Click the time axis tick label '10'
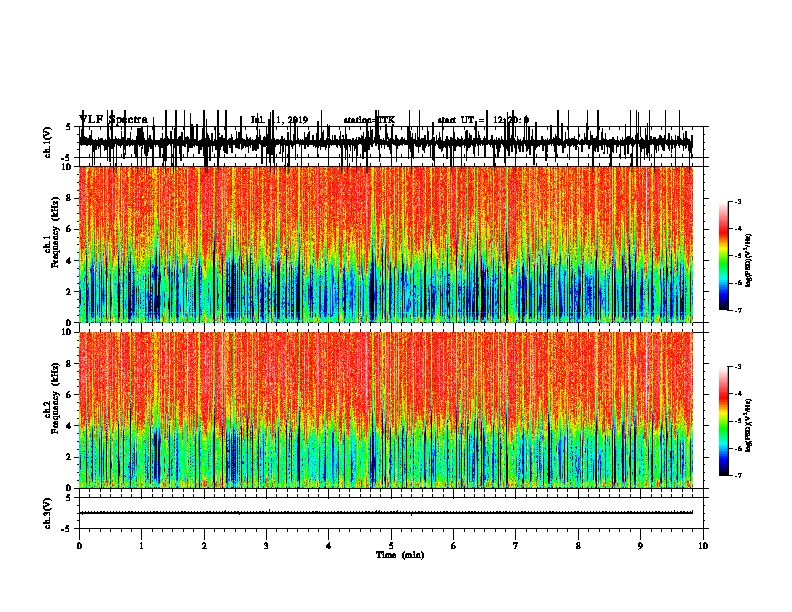 (703, 545)
